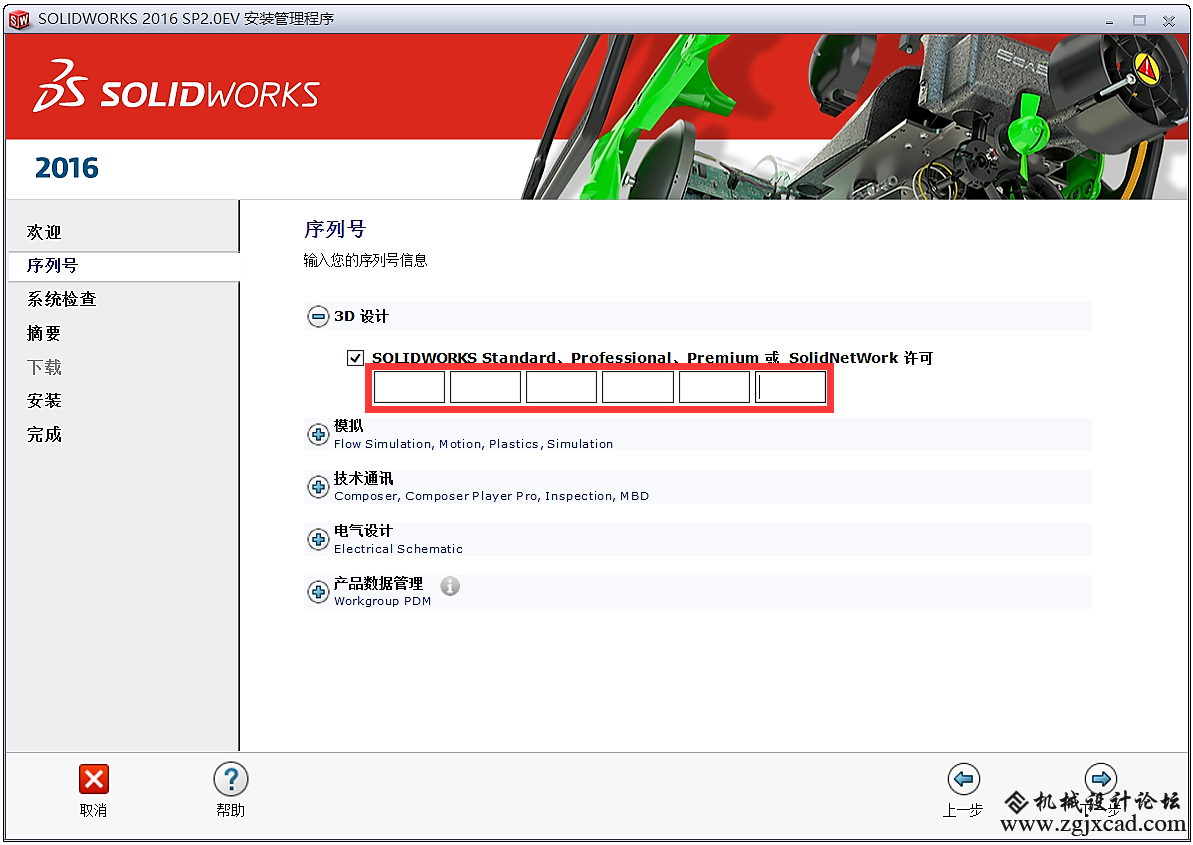Viewport: 1193px width, 845px height.
Task: Go to the 系统检查 step
Action: [x=62, y=299]
